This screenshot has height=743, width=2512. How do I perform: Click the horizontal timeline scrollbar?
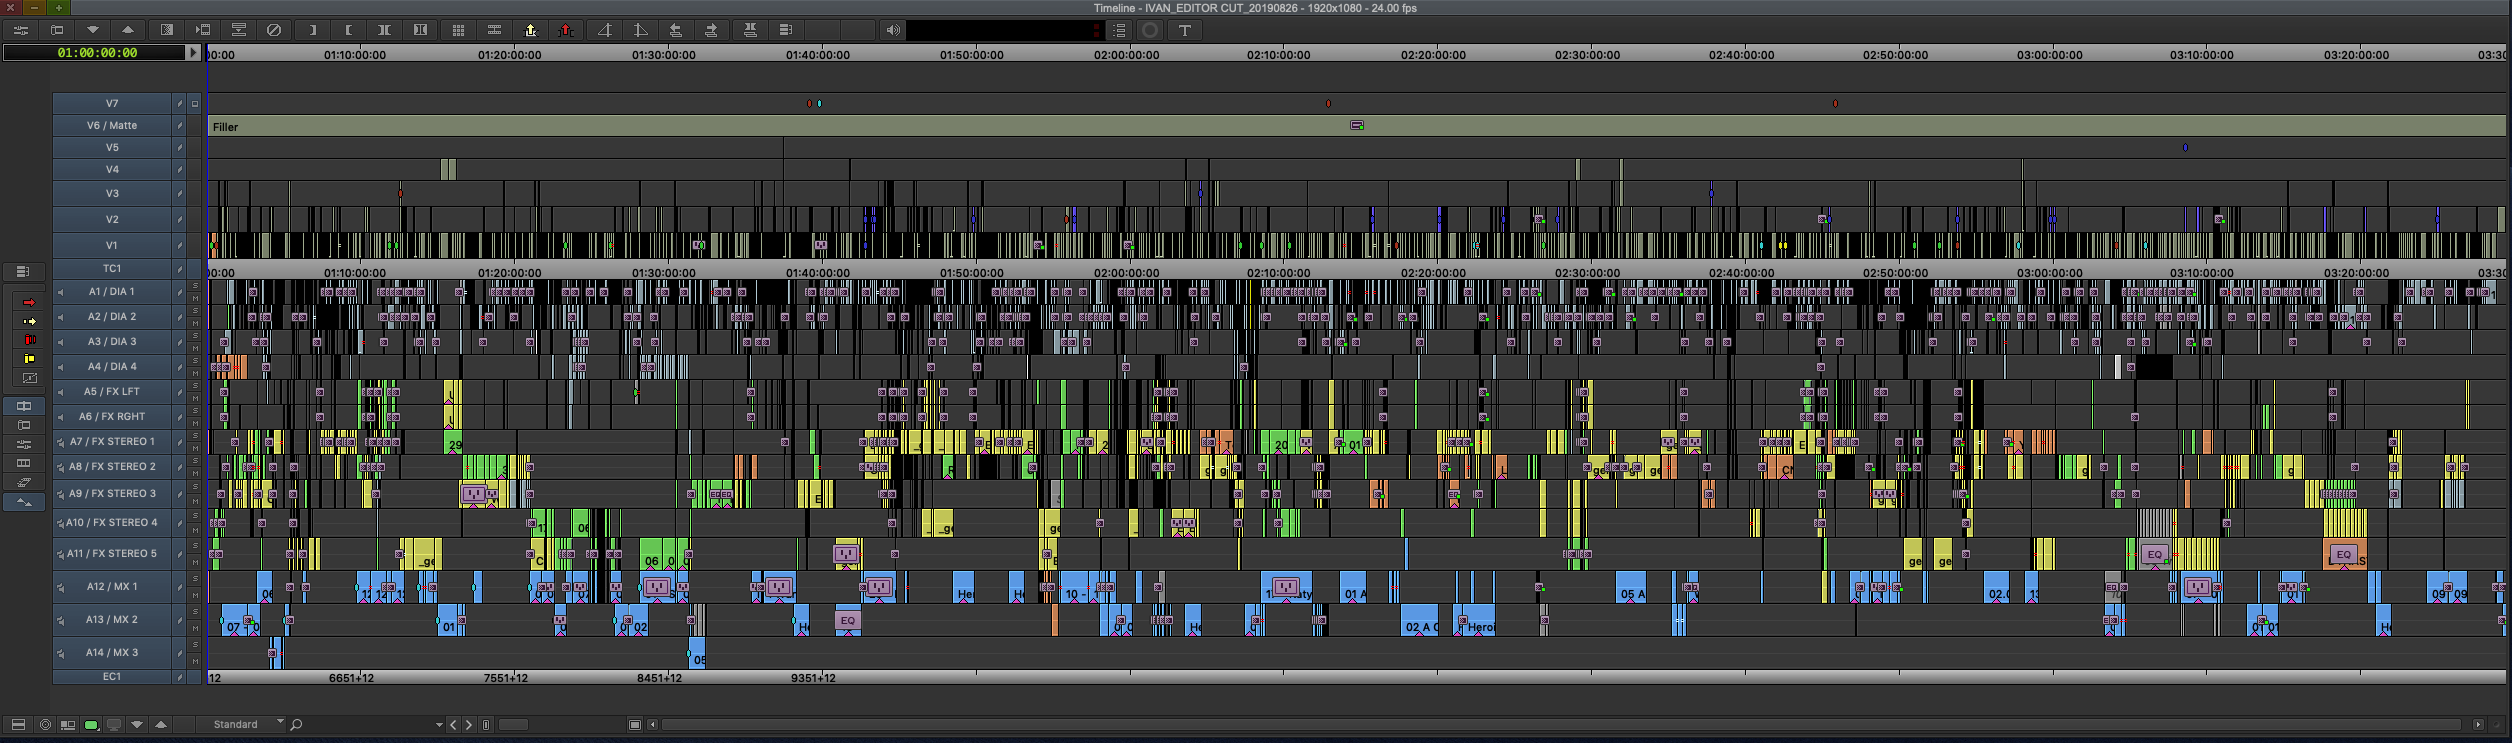[1561, 725]
